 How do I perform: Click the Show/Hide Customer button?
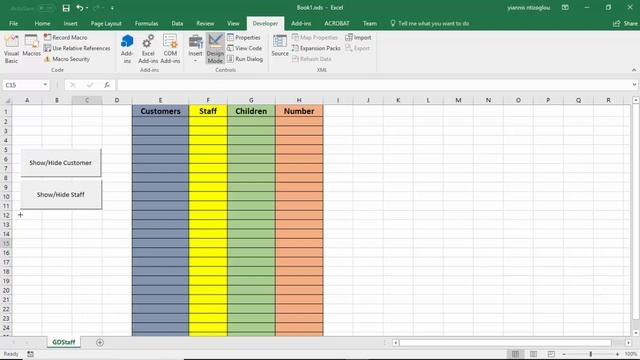(61, 163)
